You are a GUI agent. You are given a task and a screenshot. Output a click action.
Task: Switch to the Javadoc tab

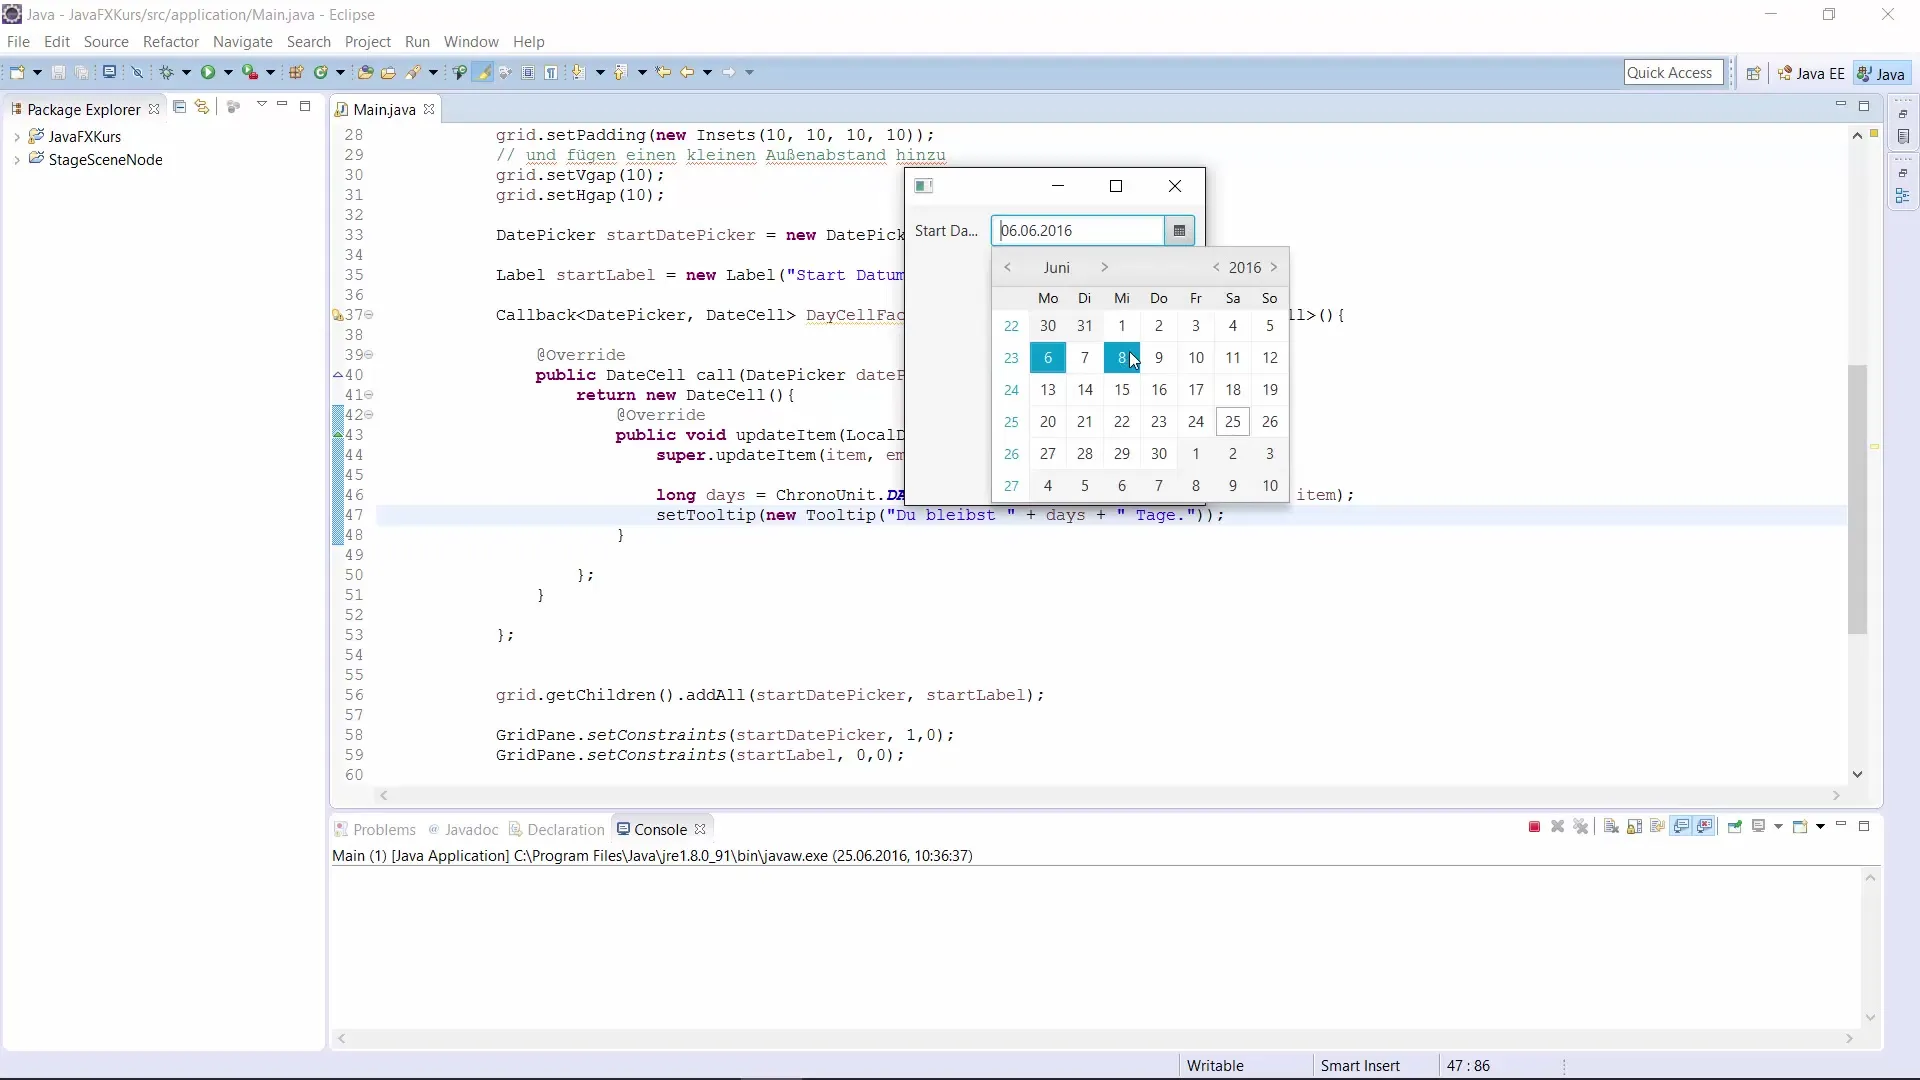point(463,830)
